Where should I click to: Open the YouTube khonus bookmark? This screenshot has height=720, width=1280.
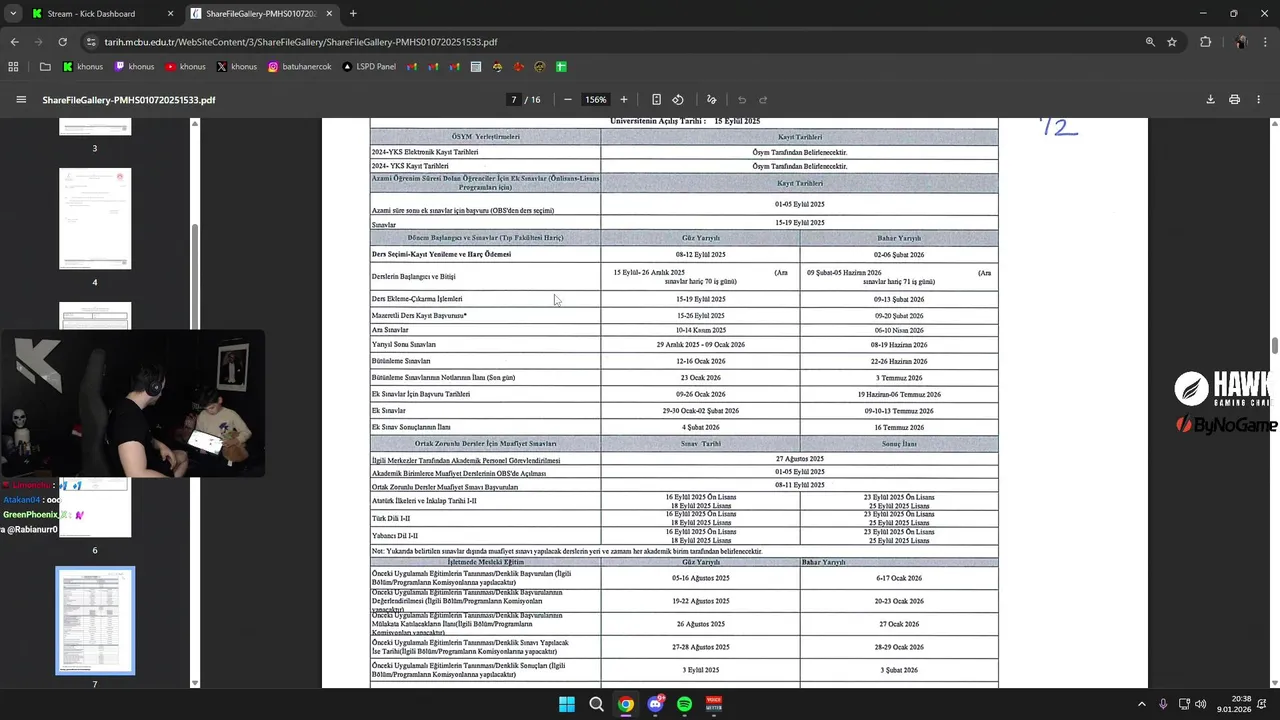[x=186, y=67]
